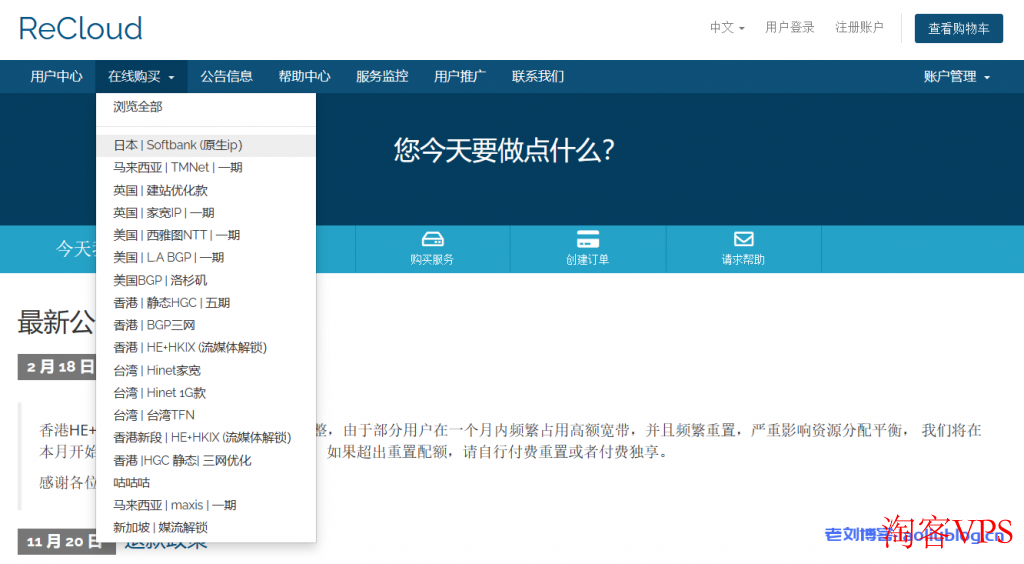Click 联系我们 nav item
The image size is (1024, 564).
click(x=538, y=76)
